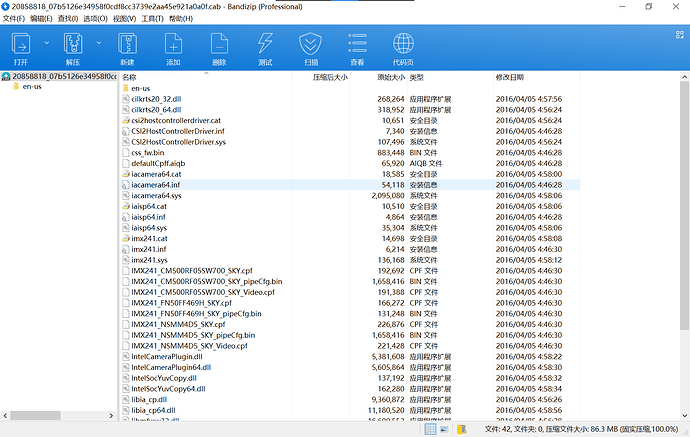Click the tree panel horizontal scrollbar thumb

pos(35,415)
